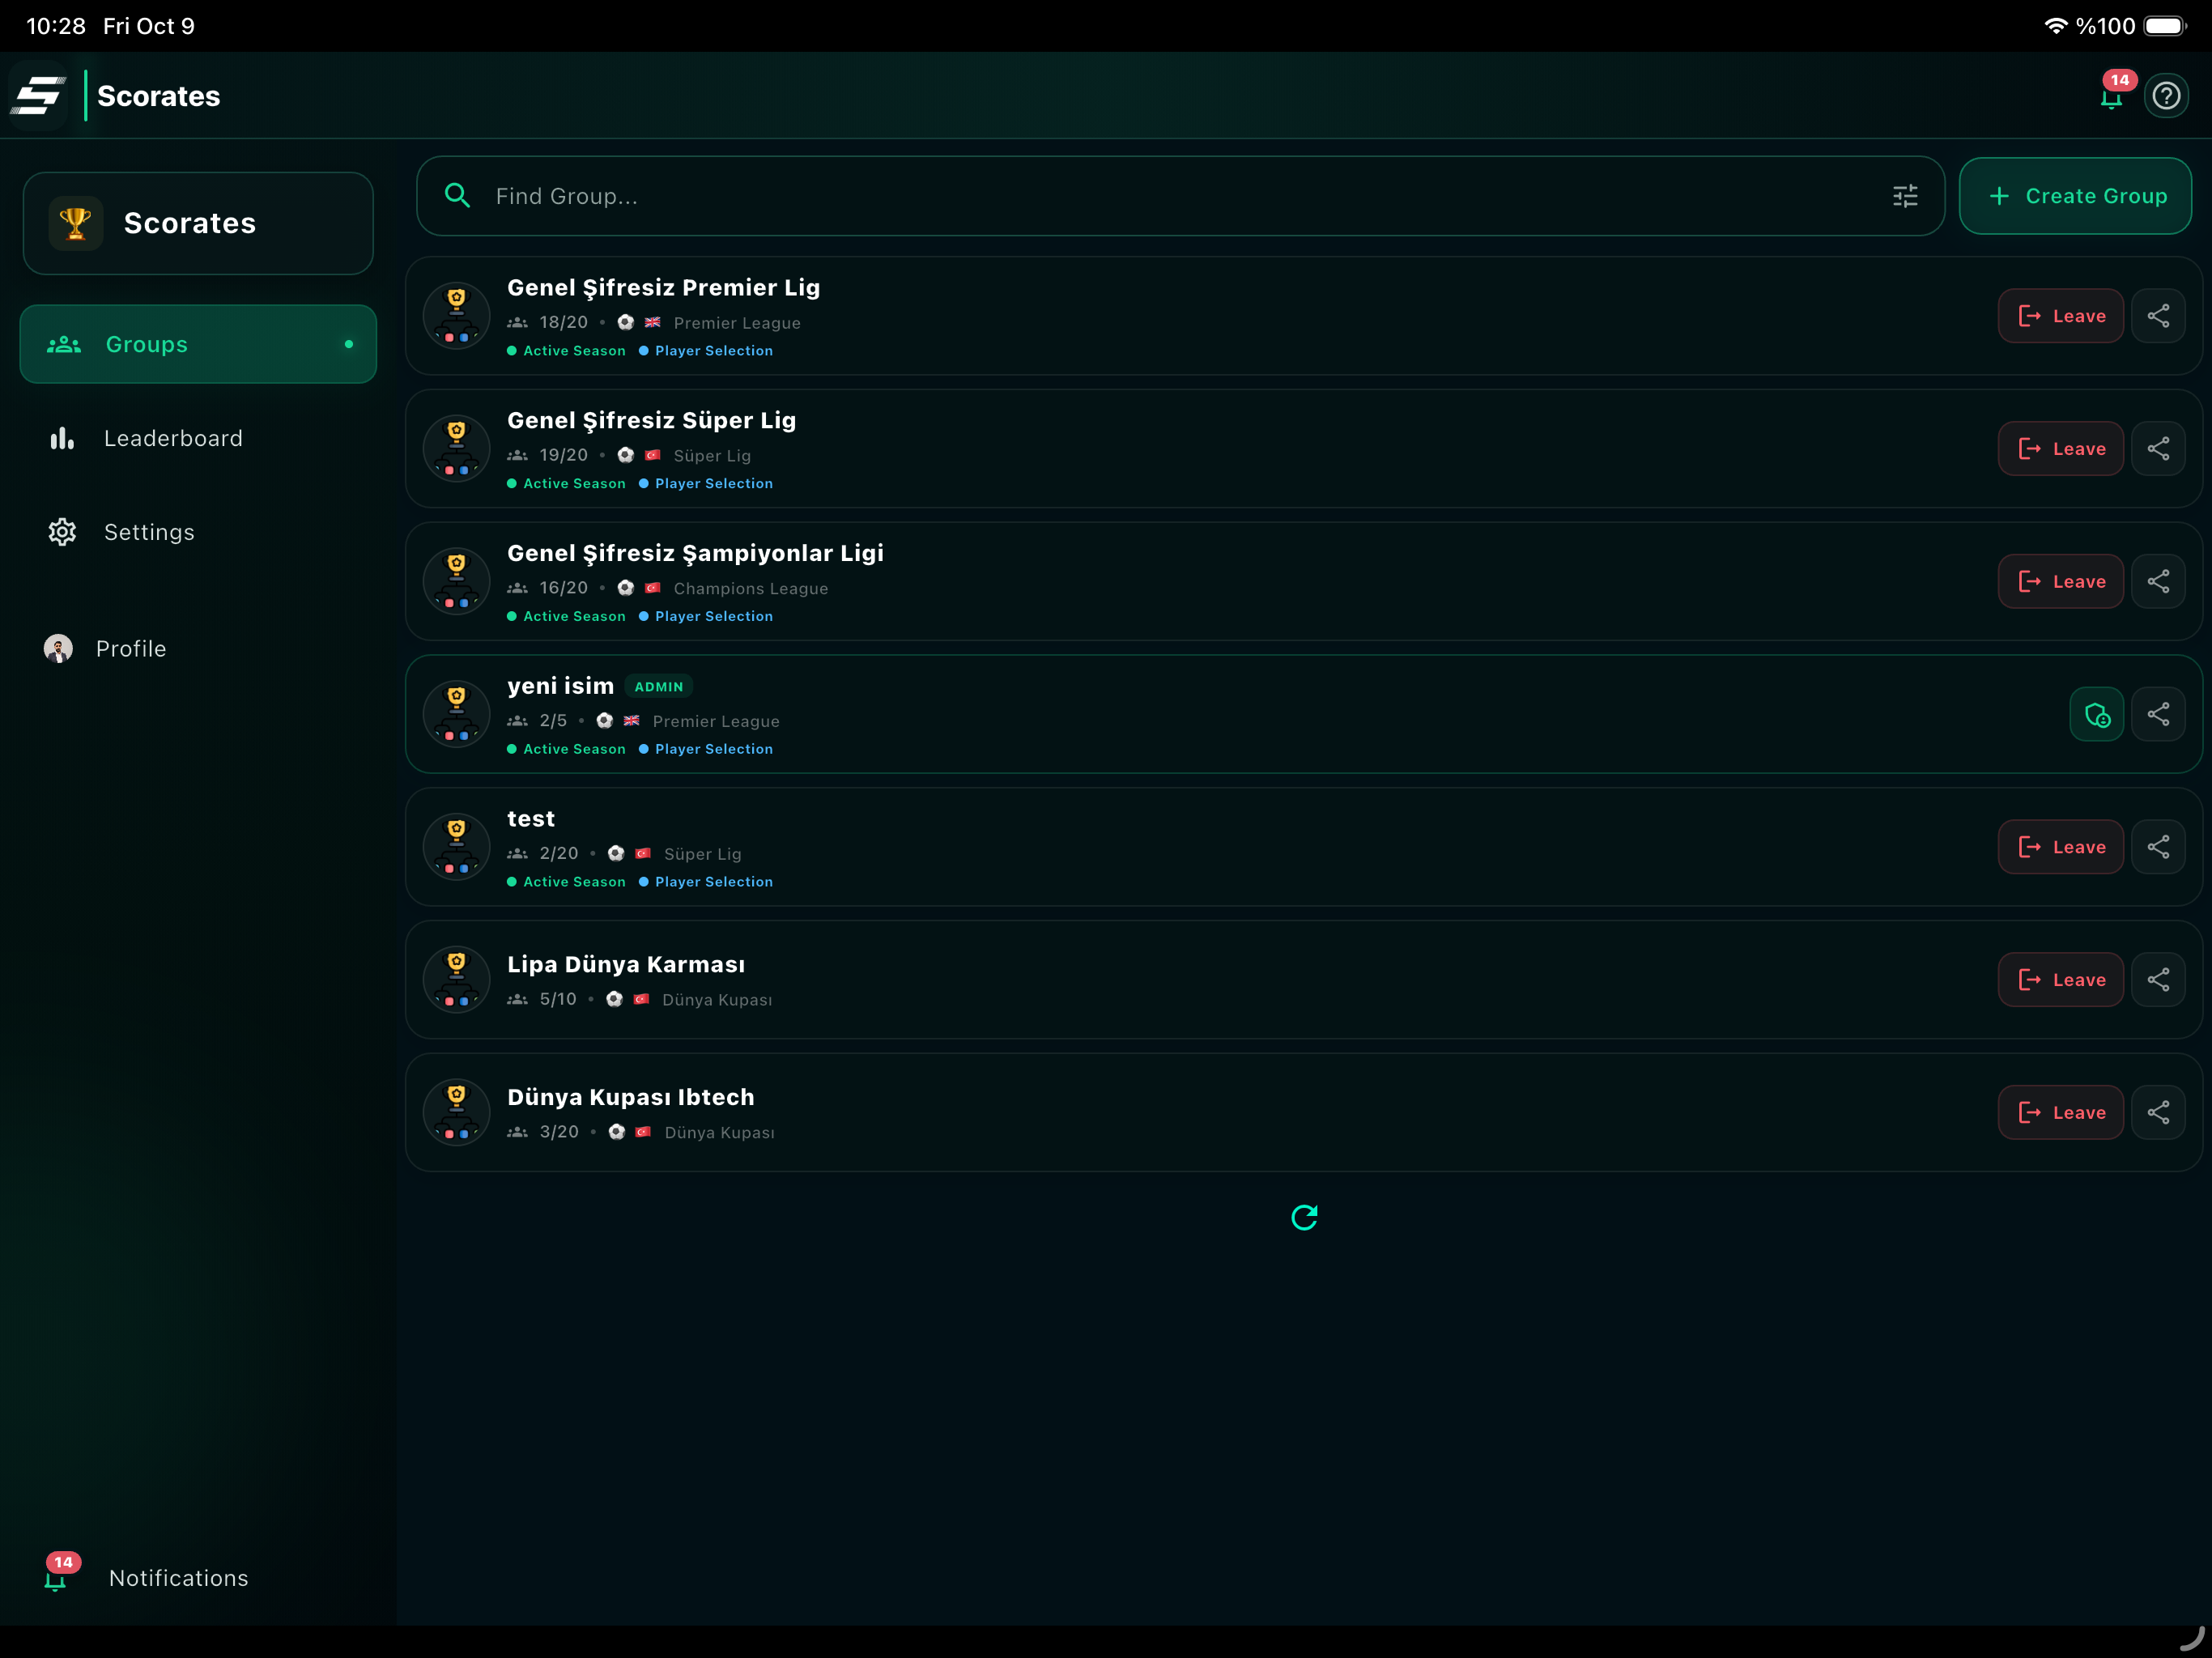Click the ADMIN badge on yeni isim

pyautogui.click(x=659, y=687)
